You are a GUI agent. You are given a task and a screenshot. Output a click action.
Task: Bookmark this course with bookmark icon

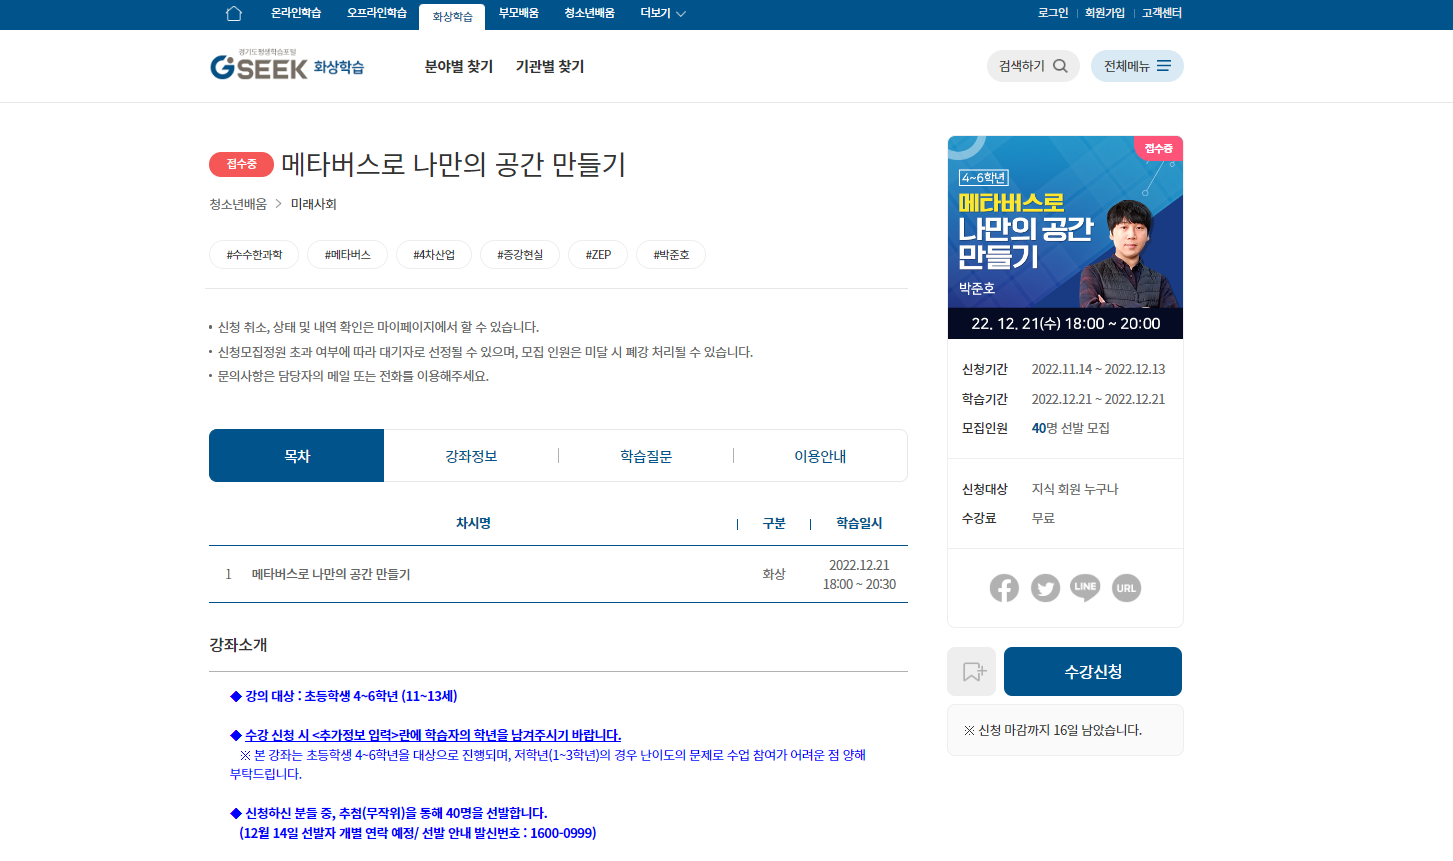972,671
